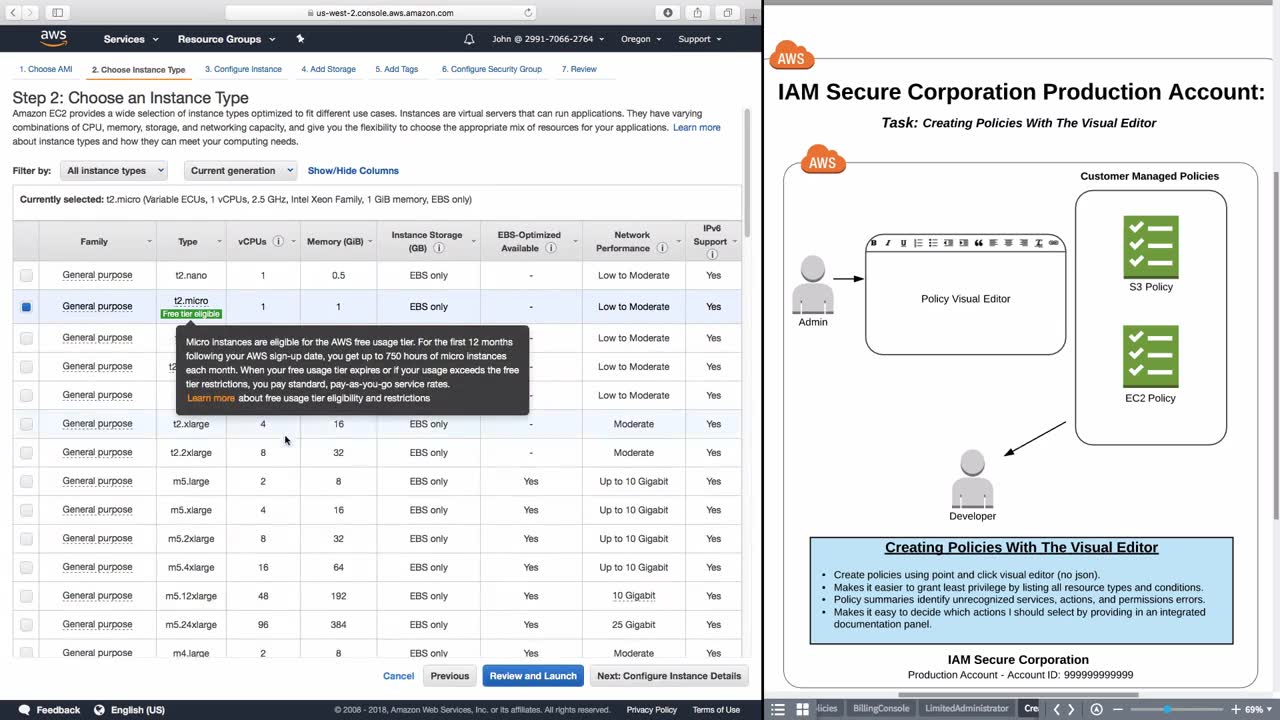Select the m5.12xlarge instance checkbox

(26, 596)
